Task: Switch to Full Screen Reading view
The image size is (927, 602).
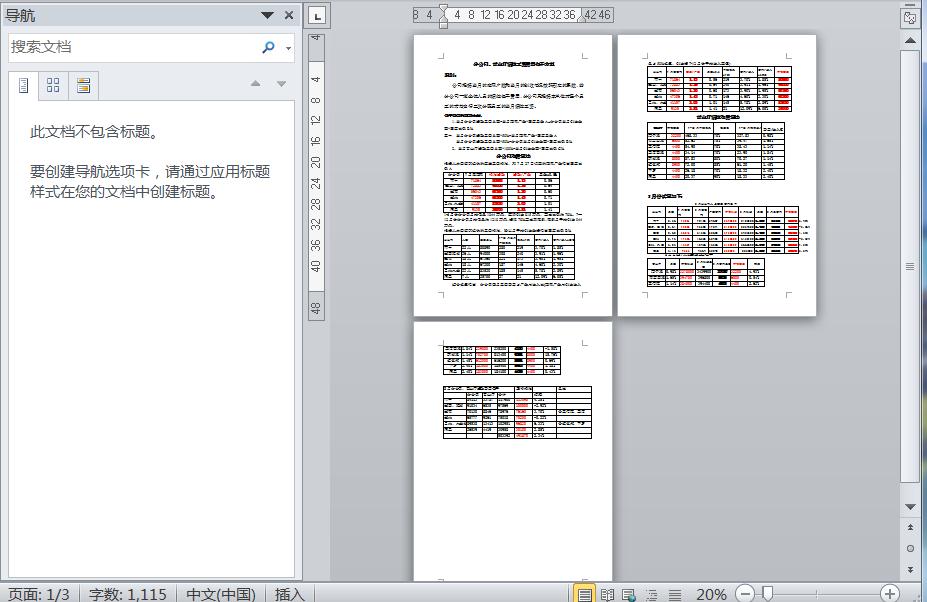Action: tap(606, 594)
